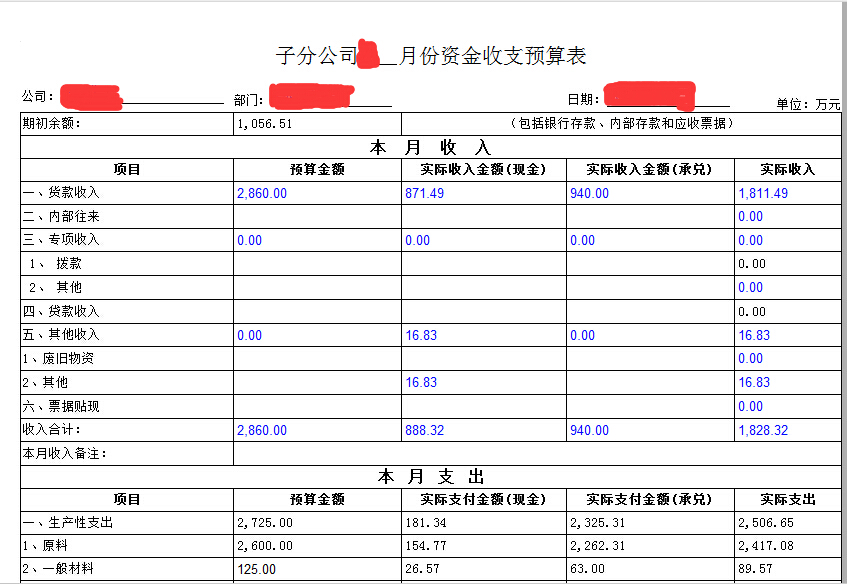
Task: Select the 生产性支出 budget amount 2,725.00
Action: pyautogui.click(x=260, y=521)
